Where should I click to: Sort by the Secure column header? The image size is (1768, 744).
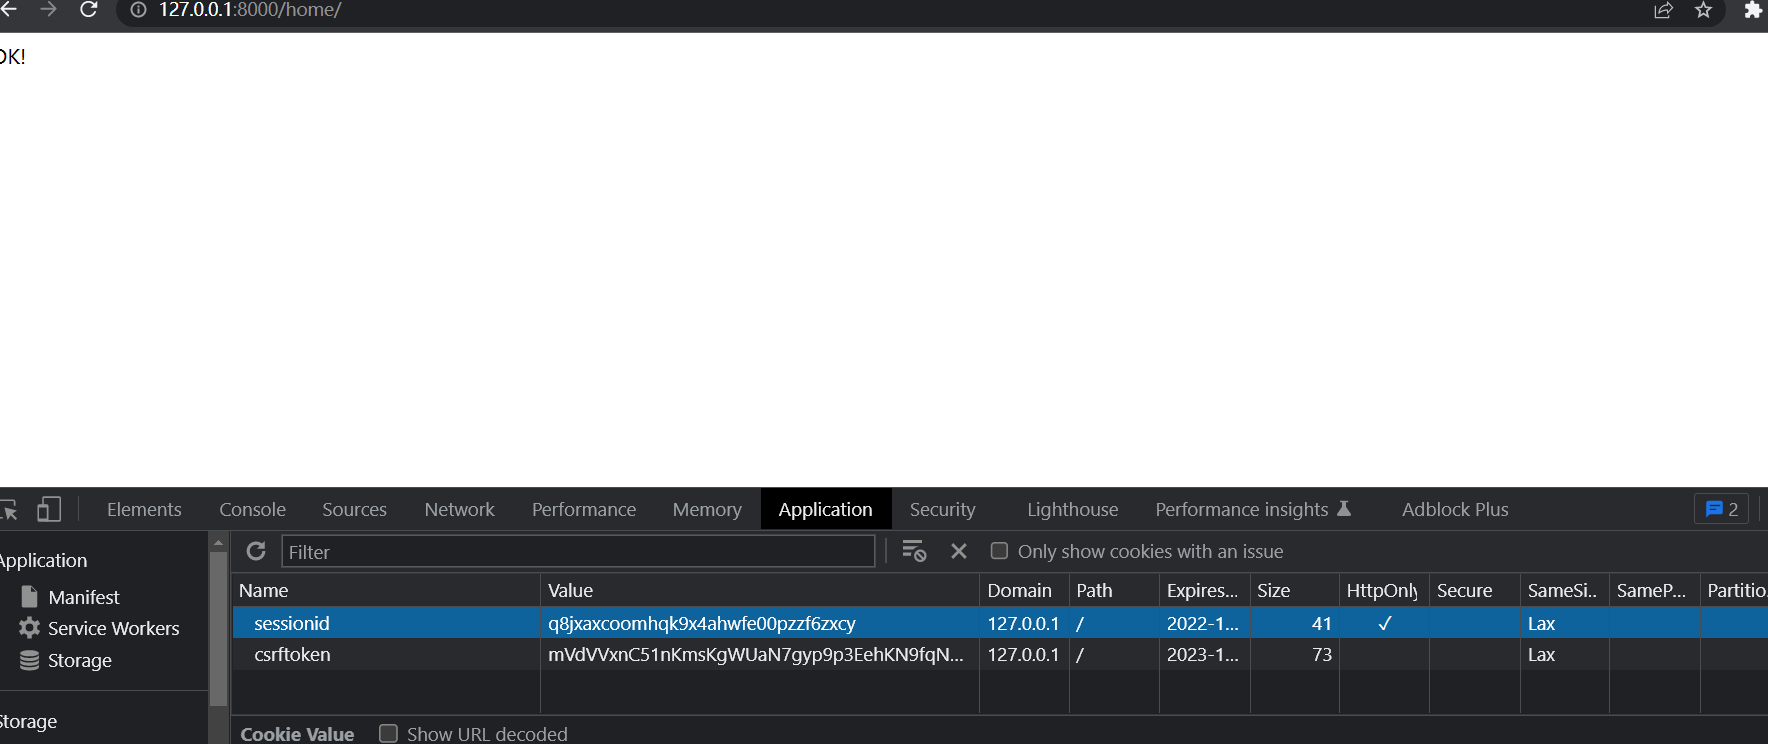click(1475, 590)
